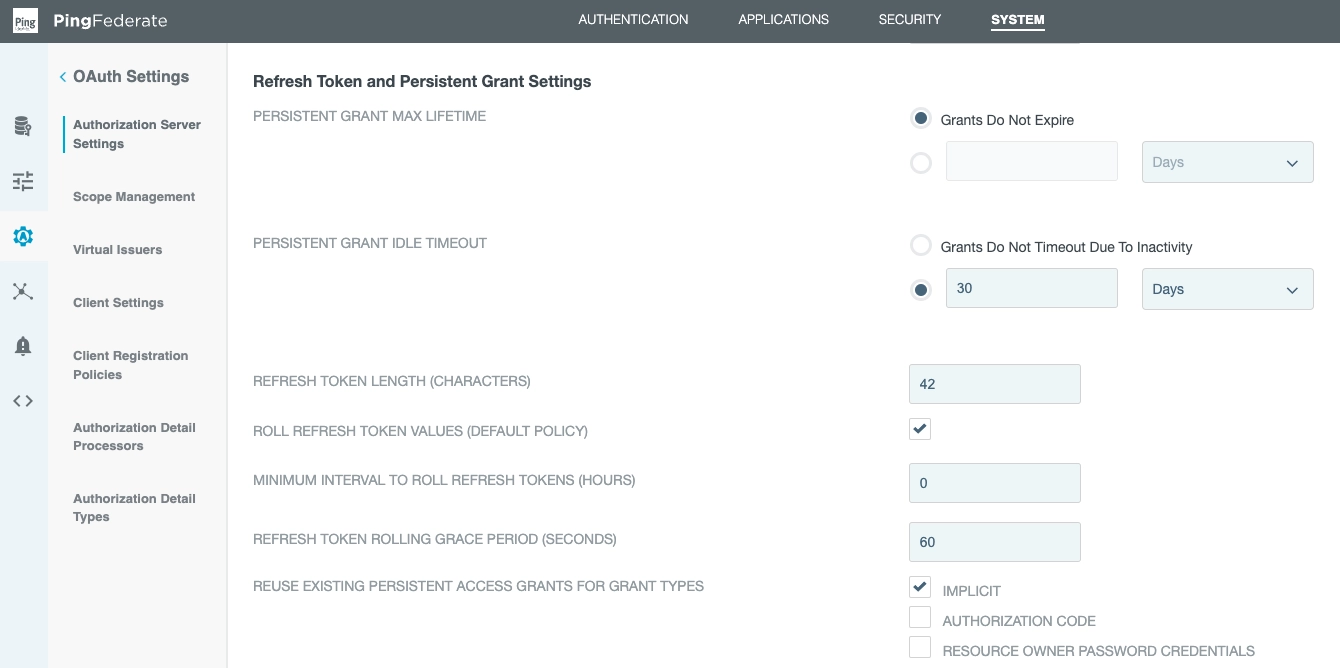Uncheck Roll Refresh Token Values default policy
Image resolution: width=1340 pixels, height=668 pixels.
(x=919, y=429)
